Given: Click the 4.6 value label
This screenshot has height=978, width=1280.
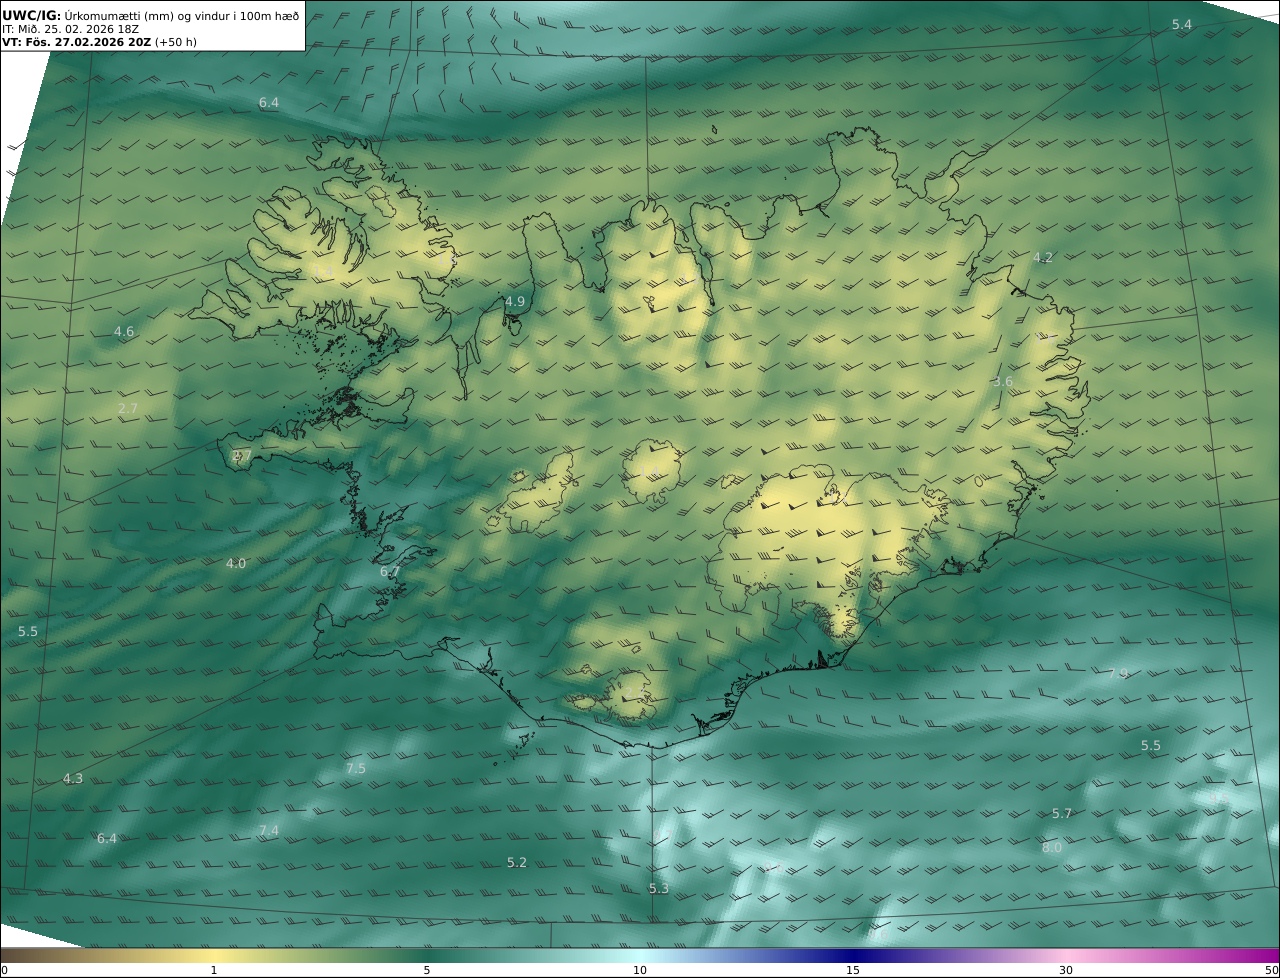Looking at the screenshot, I should pos(124,331).
